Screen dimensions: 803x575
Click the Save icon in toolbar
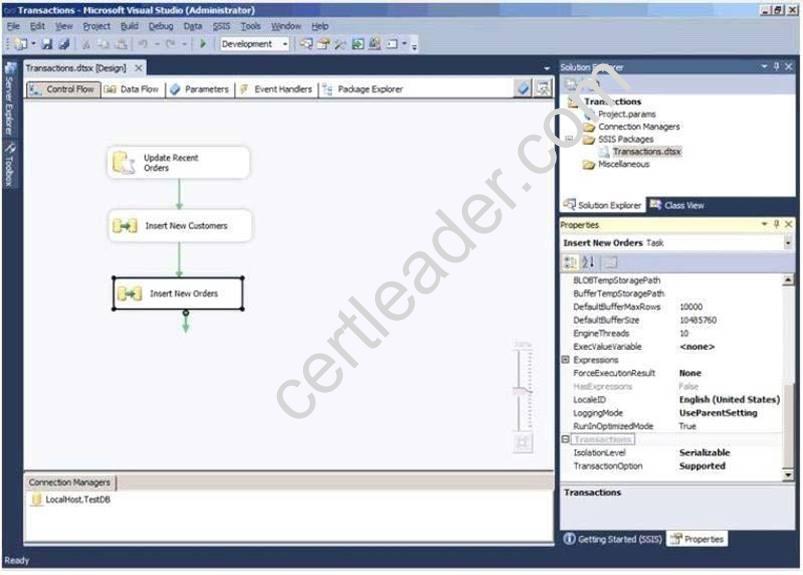(47, 44)
